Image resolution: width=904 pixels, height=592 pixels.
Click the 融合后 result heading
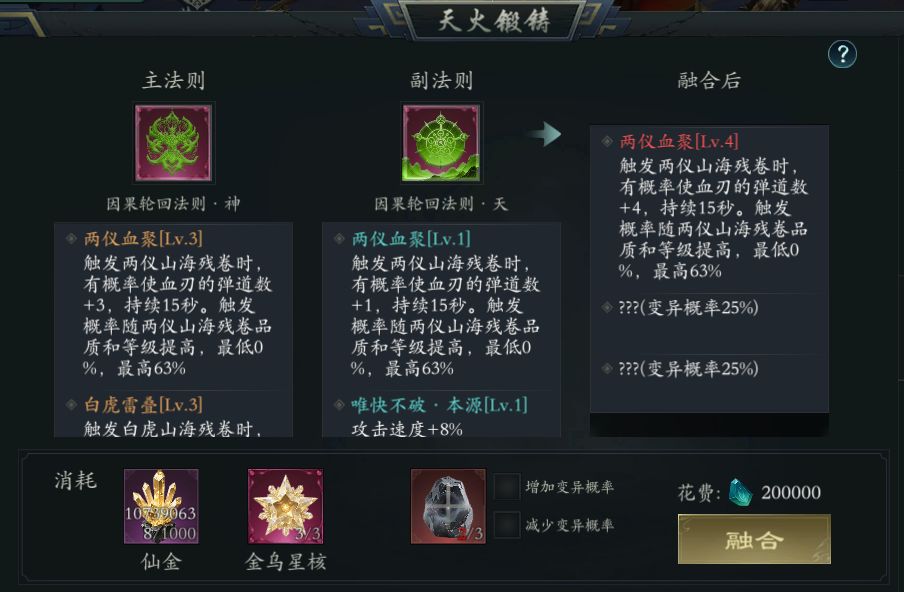(x=709, y=81)
